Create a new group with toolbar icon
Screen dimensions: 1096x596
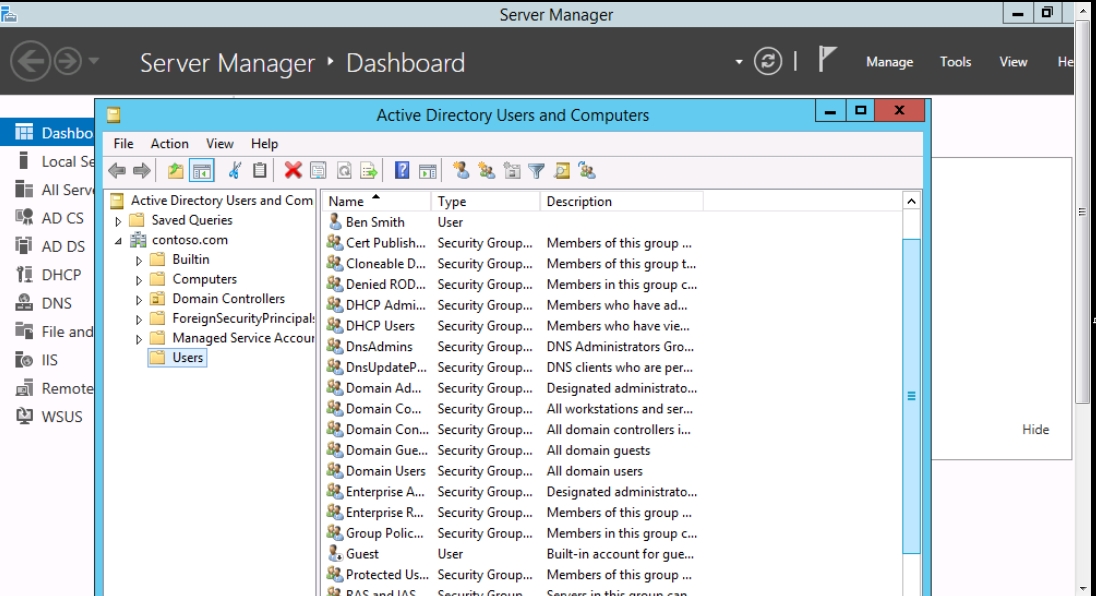click(486, 170)
